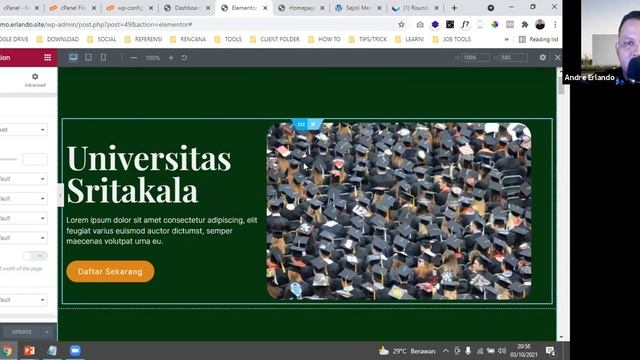This screenshot has width=640, height=360.
Task: Bookmark this page with star icon
Action: tap(402, 24)
